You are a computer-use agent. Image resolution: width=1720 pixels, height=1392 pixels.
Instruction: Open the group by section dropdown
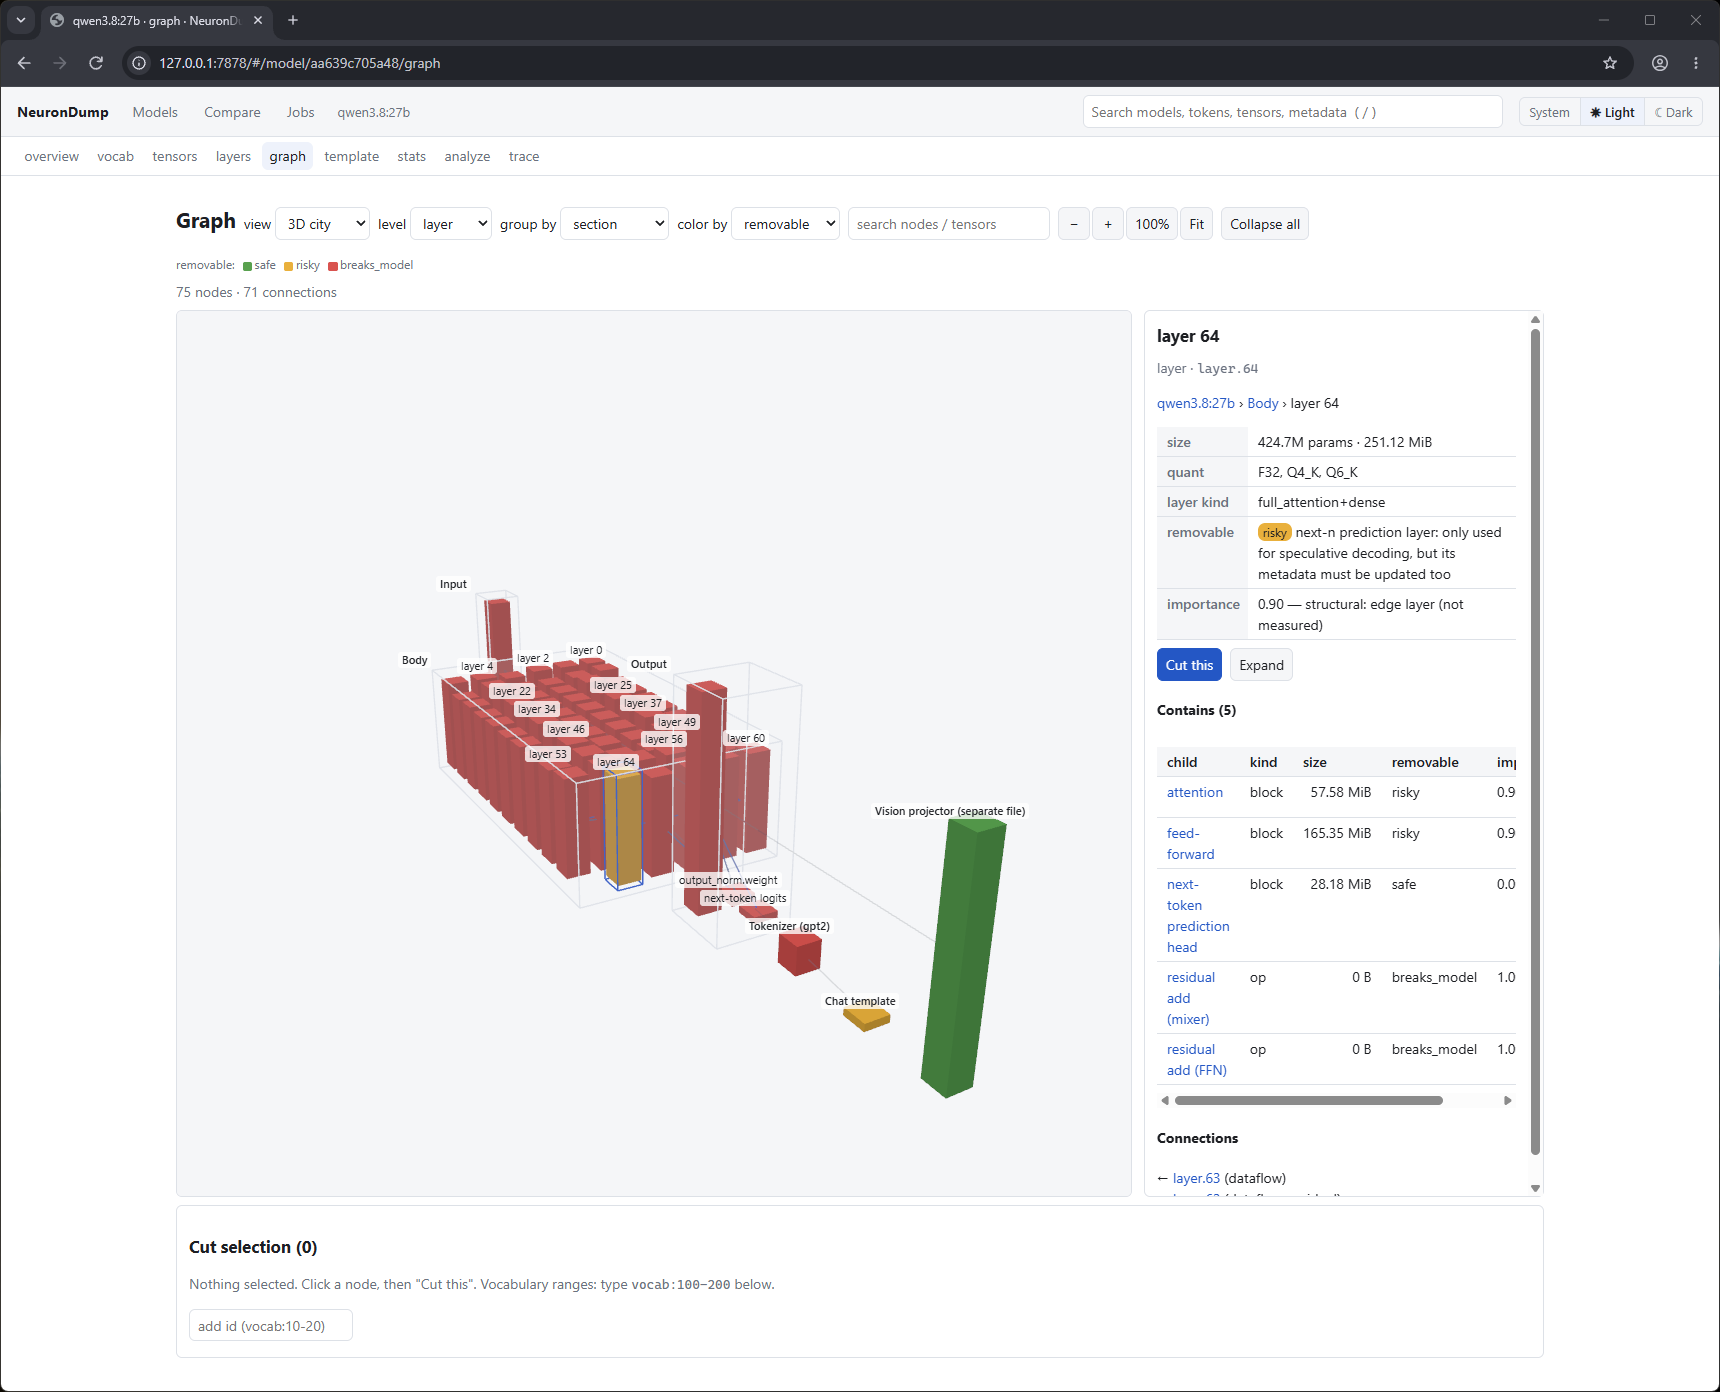click(614, 224)
